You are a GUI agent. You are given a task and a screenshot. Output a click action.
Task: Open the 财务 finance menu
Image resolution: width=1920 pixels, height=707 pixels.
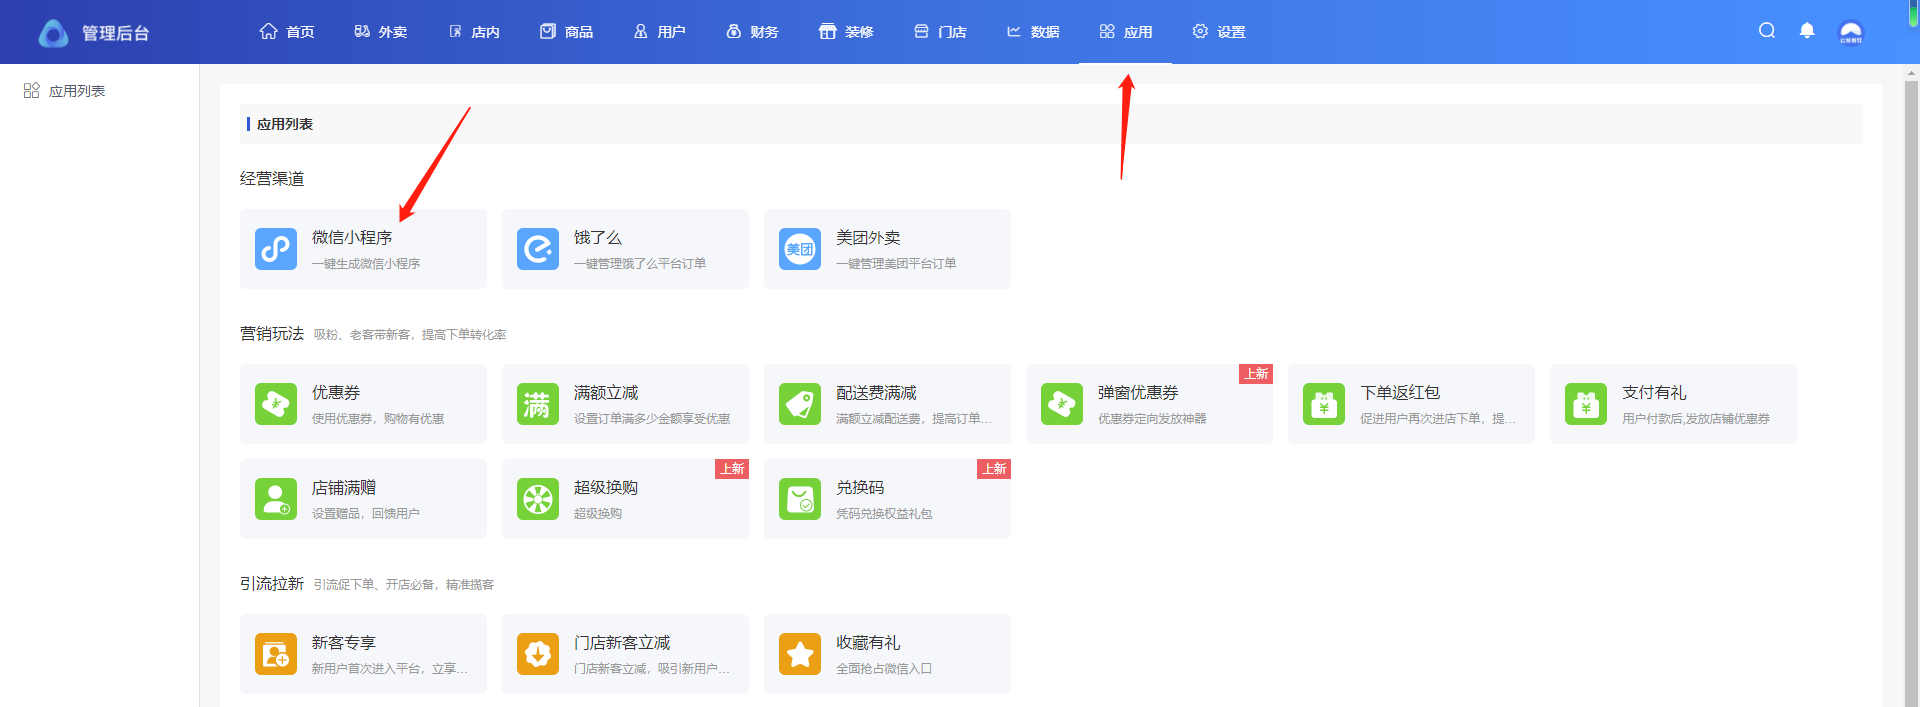coord(752,32)
